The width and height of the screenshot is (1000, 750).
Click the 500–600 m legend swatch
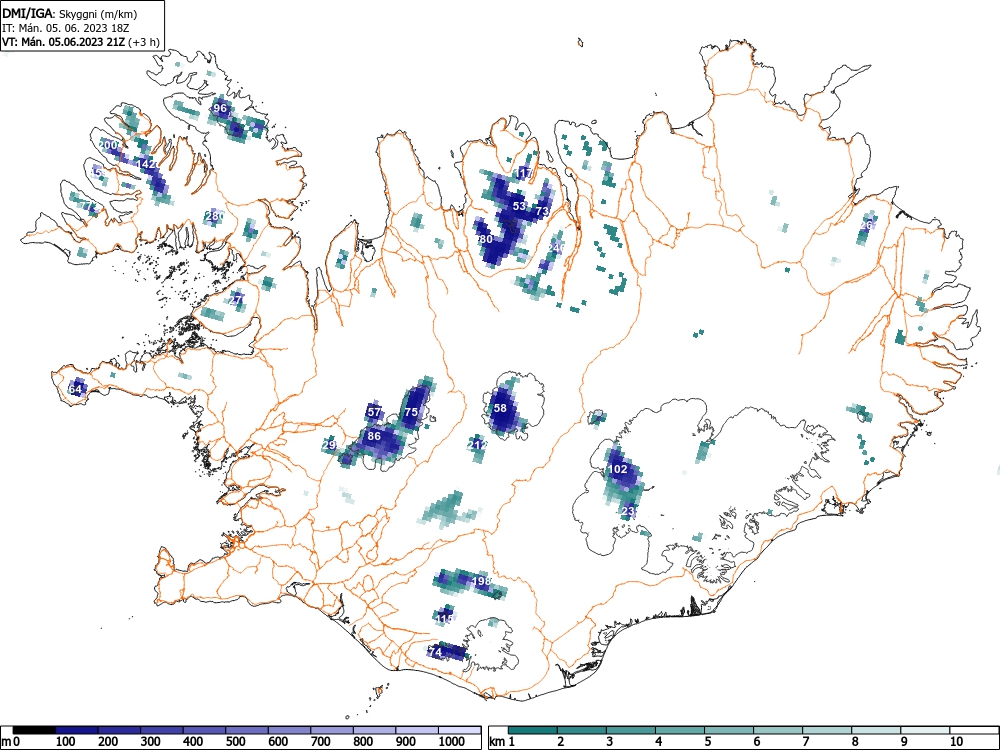(x=247, y=730)
